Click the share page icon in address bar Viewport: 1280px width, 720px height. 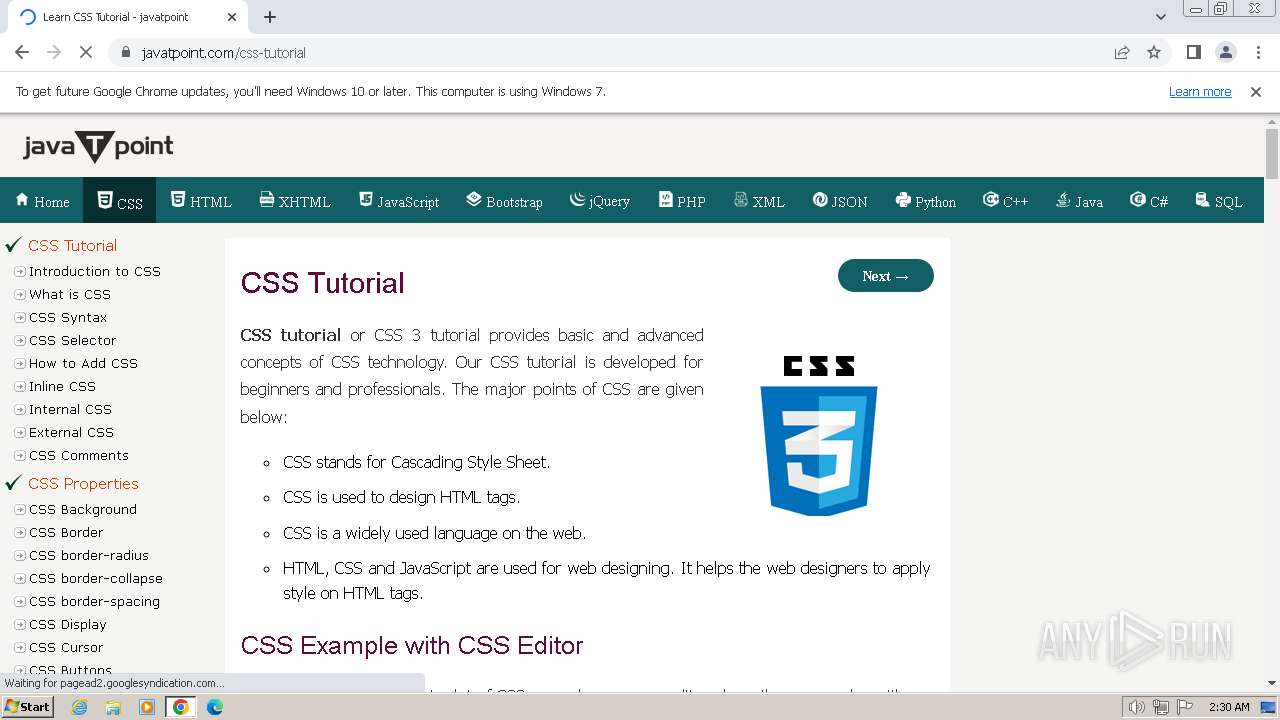click(1122, 53)
